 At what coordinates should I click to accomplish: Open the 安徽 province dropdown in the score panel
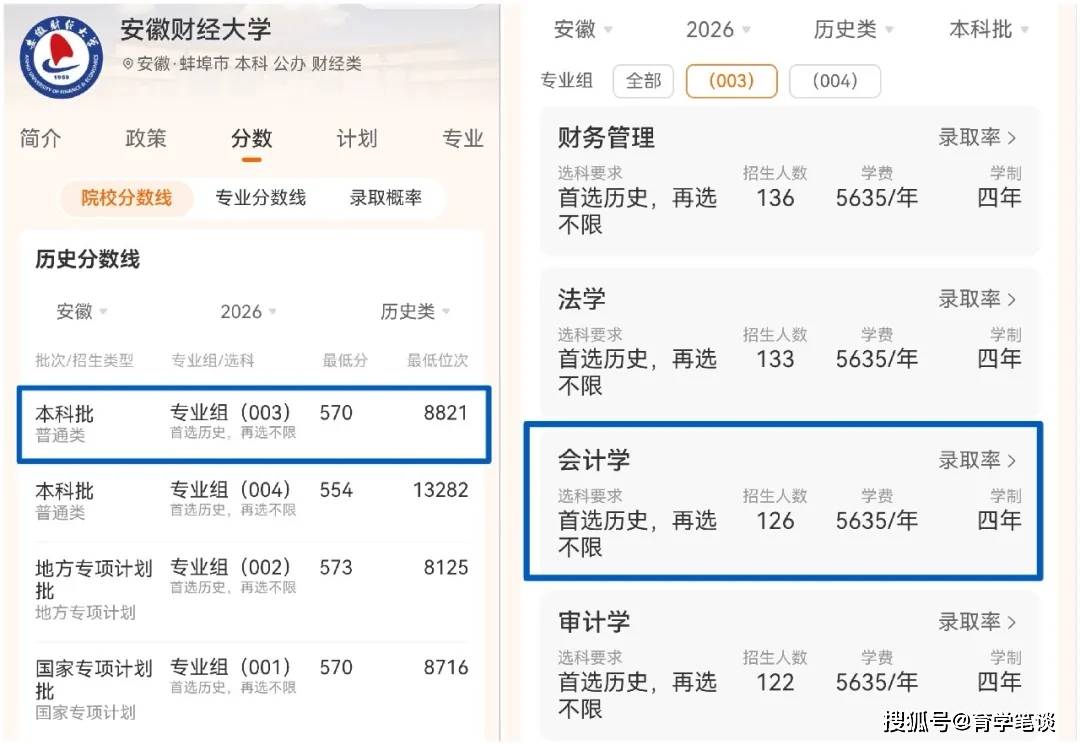click(x=81, y=312)
